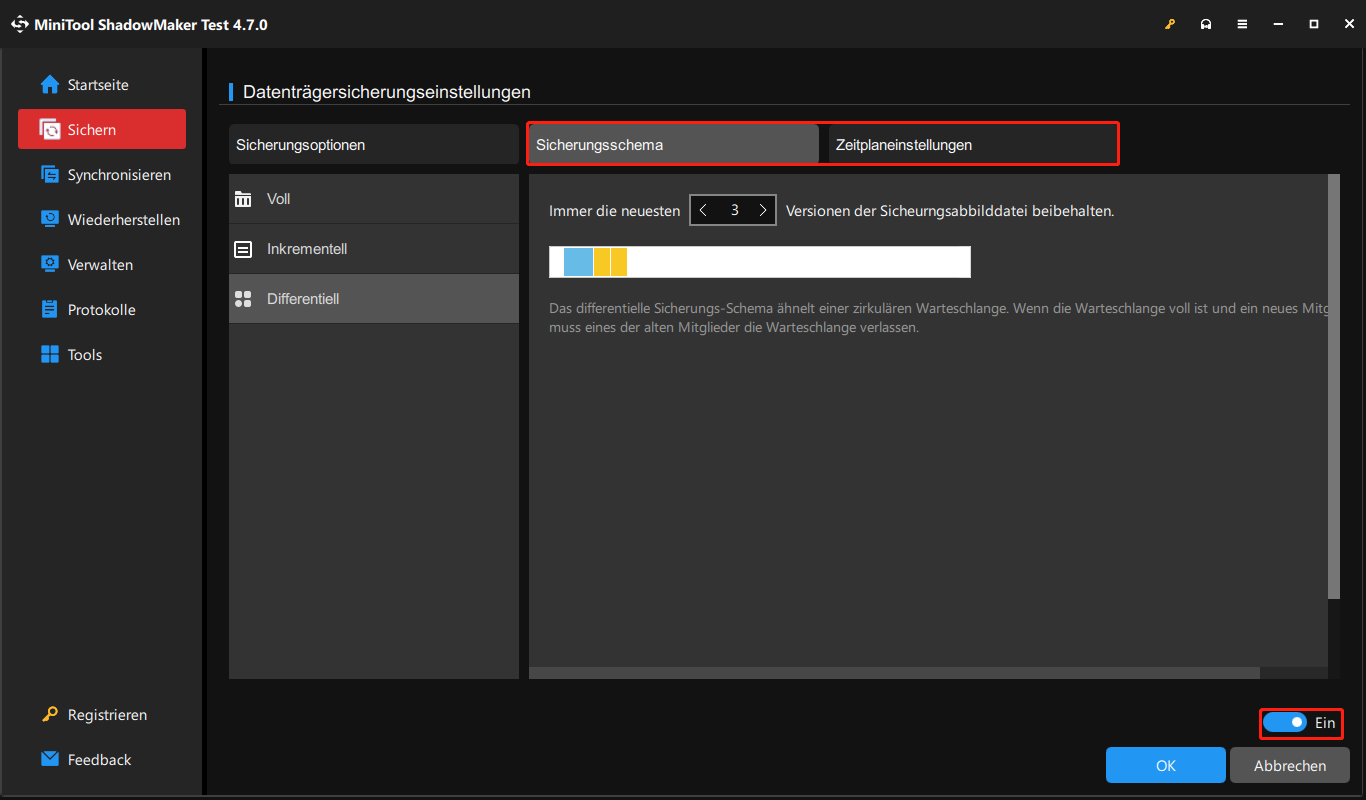Open the headset support icon
This screenshot has width=1366, height=800.
pyautogui.click(x=1206, y=24)
